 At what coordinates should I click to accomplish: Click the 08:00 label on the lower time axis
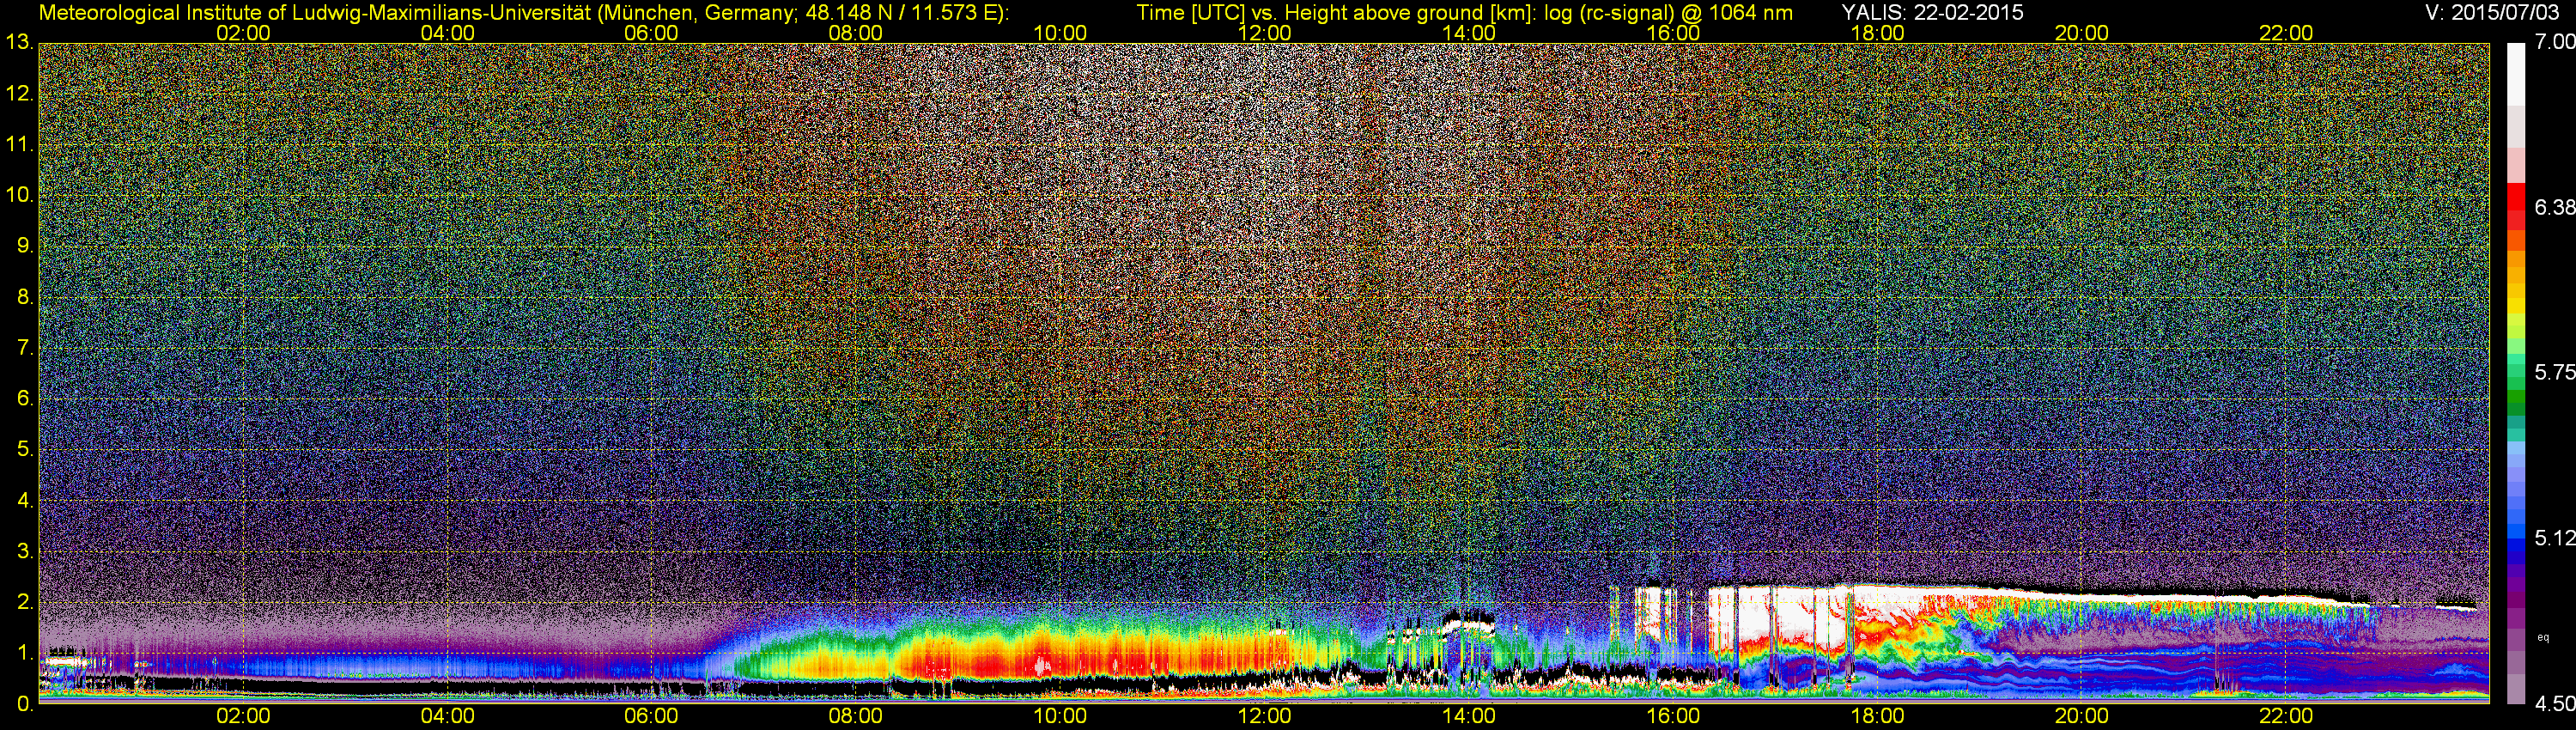point(856,716)
